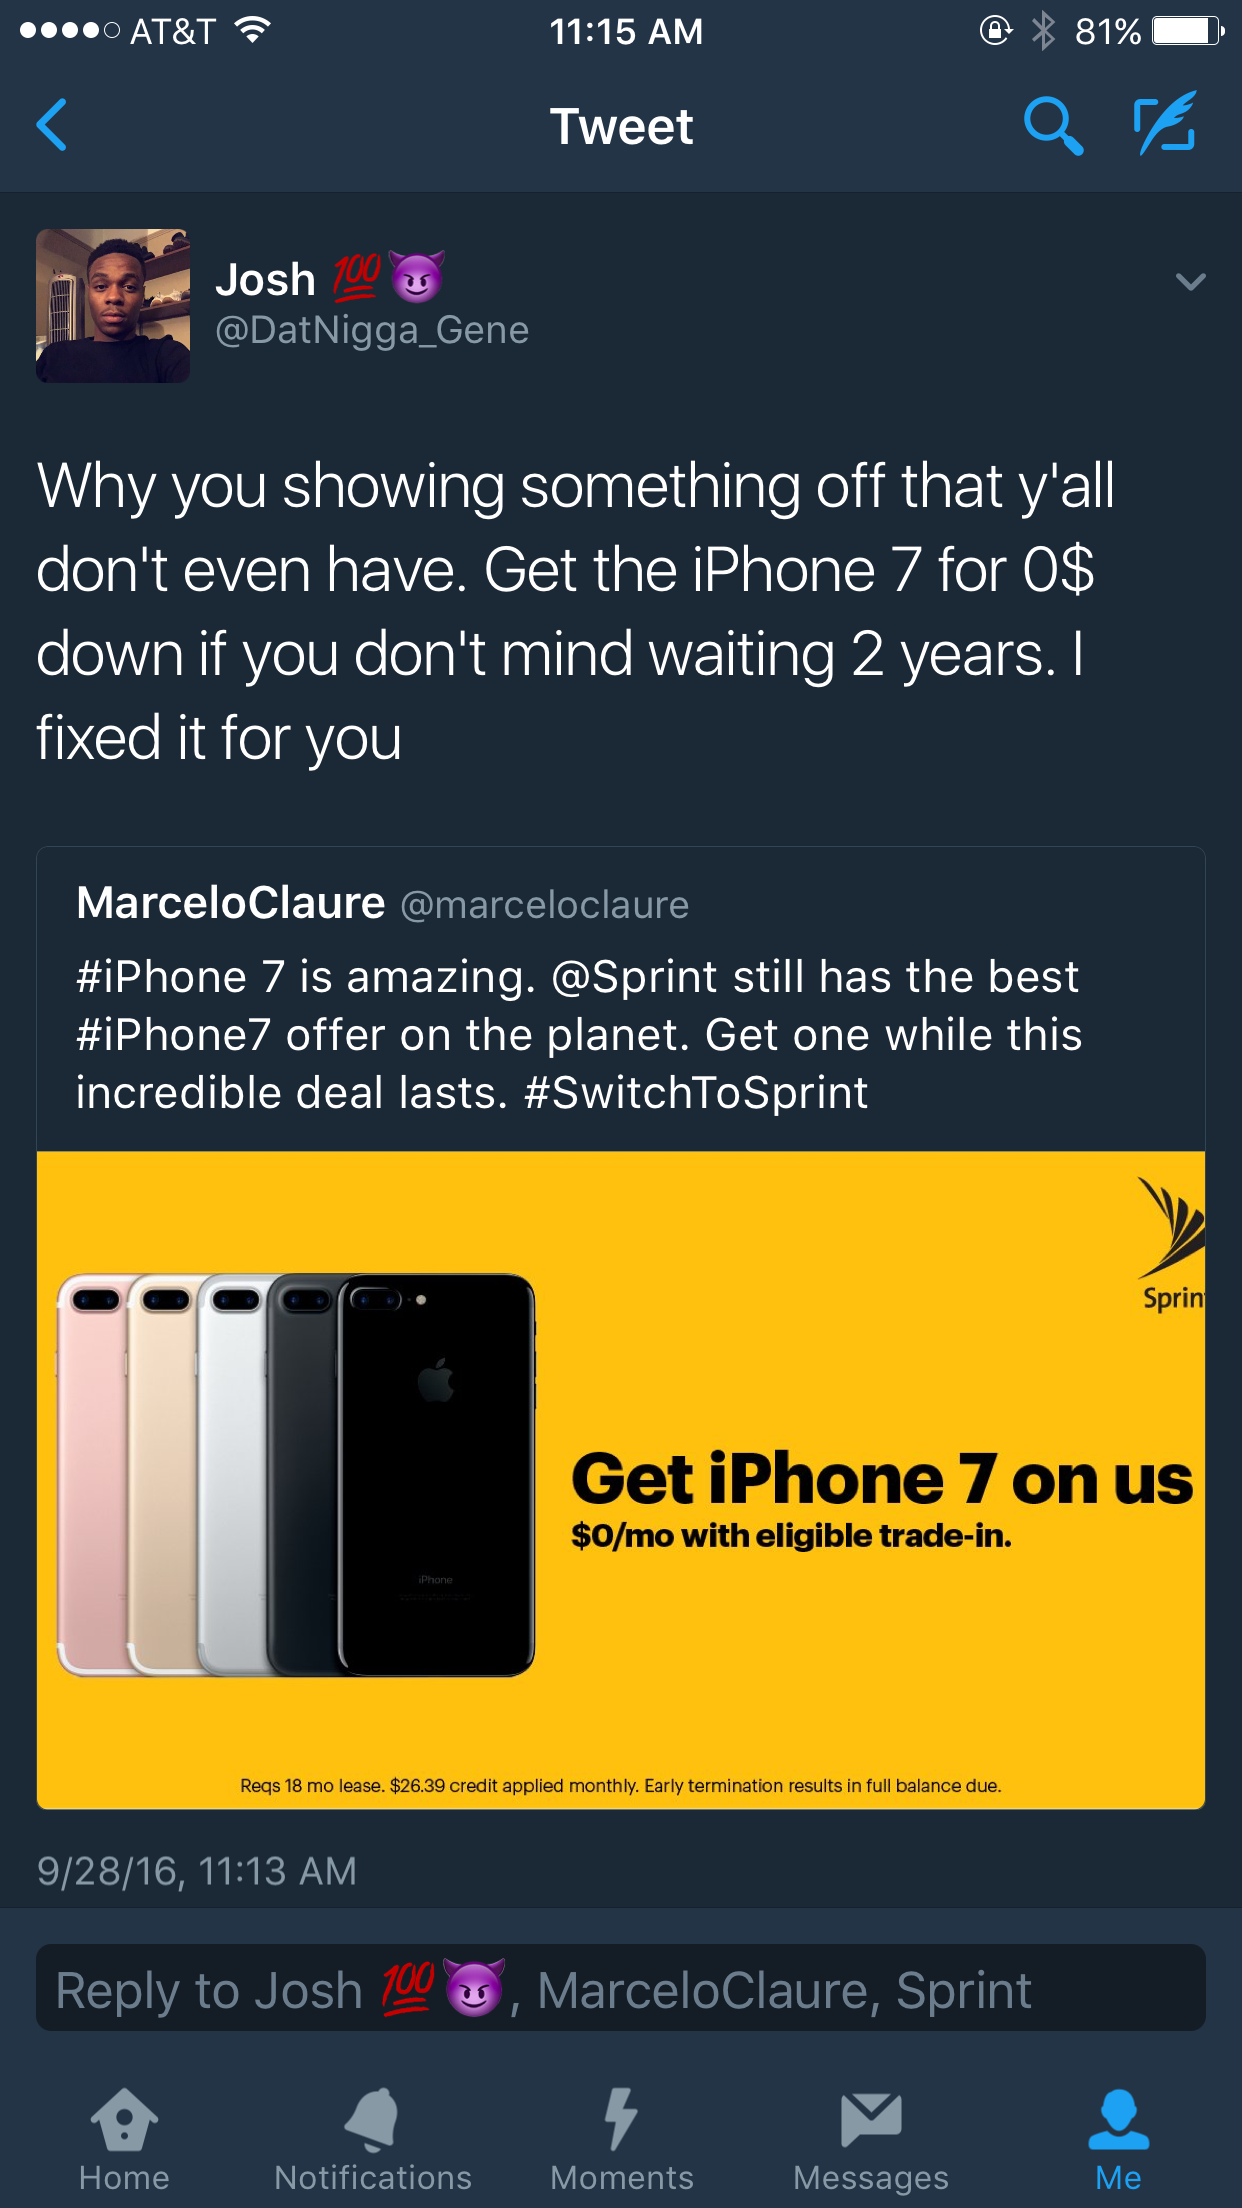
Task: Tap the @Sprint mention
Action: 635,977
